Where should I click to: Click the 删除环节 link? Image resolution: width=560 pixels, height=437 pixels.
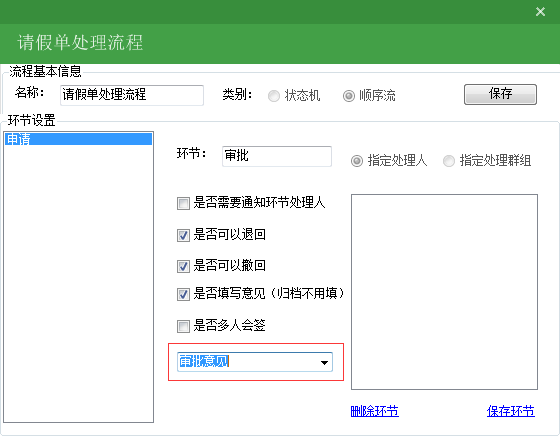(x=375, y=411)
